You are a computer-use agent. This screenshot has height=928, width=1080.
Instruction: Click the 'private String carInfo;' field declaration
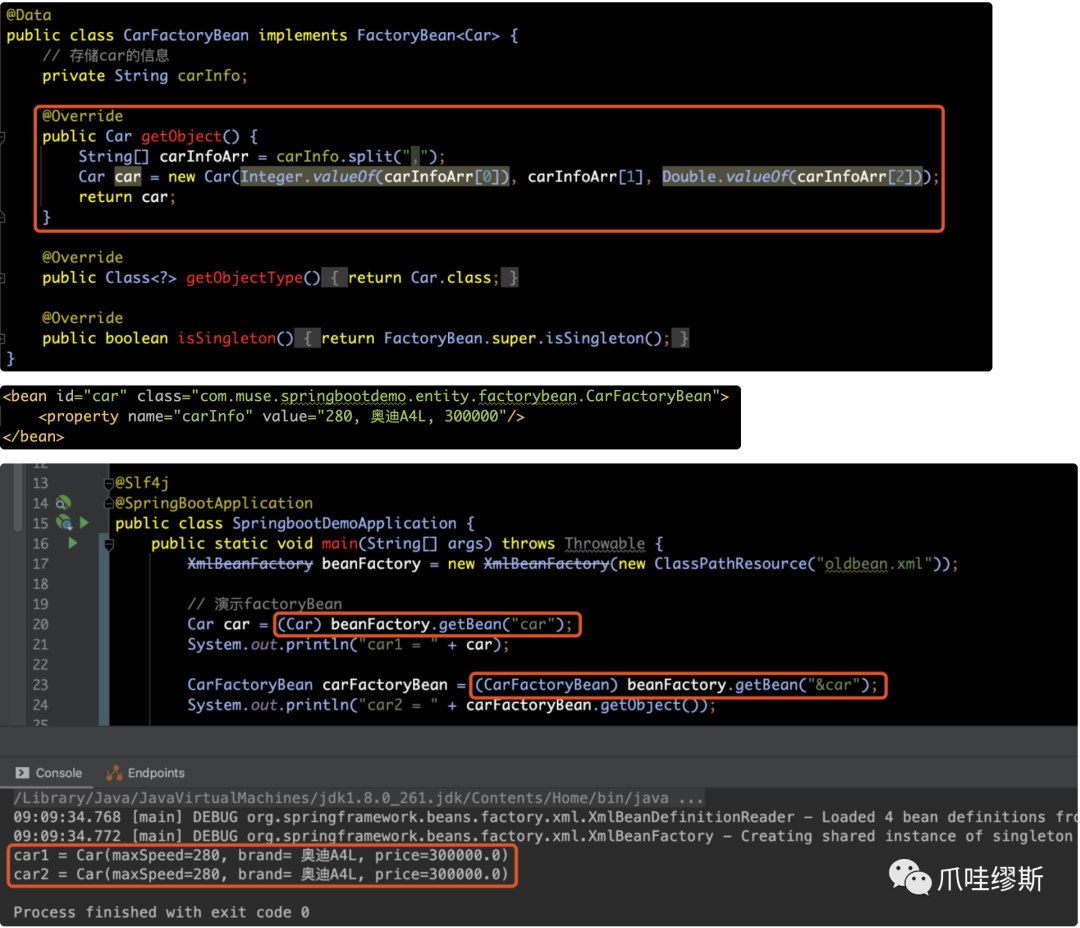[x=145, y=76]
